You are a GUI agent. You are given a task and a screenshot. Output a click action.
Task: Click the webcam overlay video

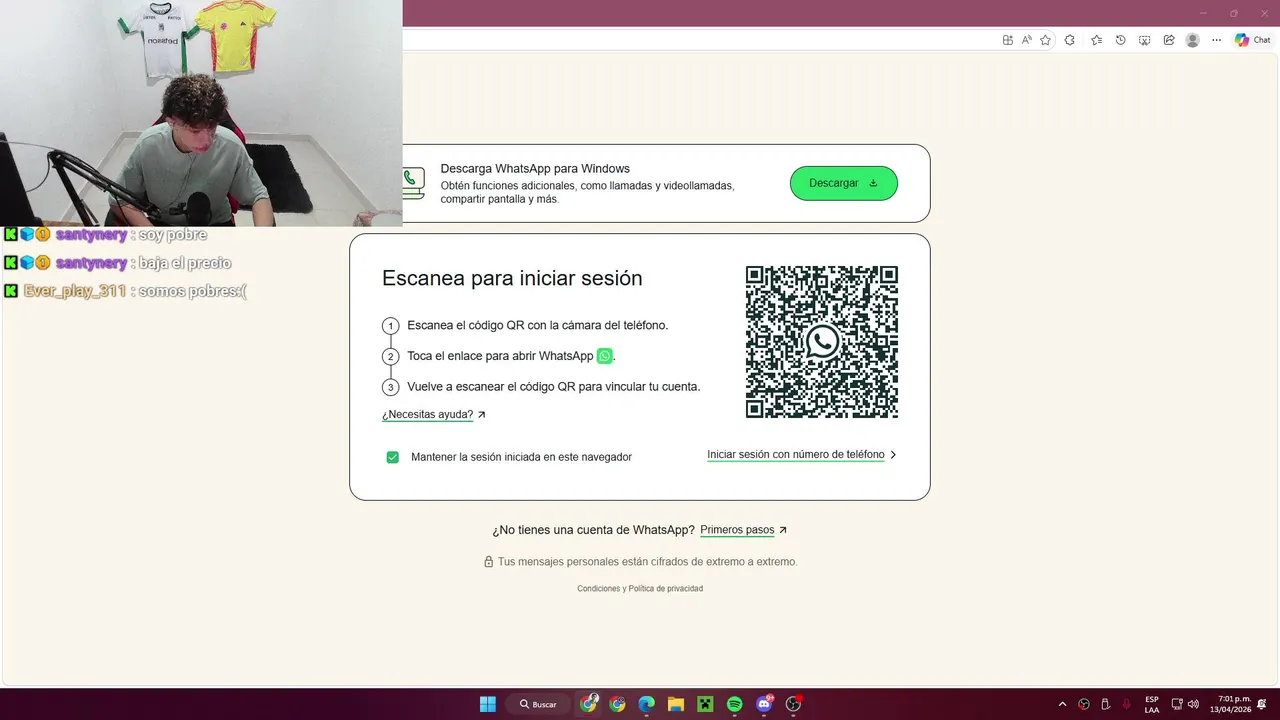tap(201, 112)
